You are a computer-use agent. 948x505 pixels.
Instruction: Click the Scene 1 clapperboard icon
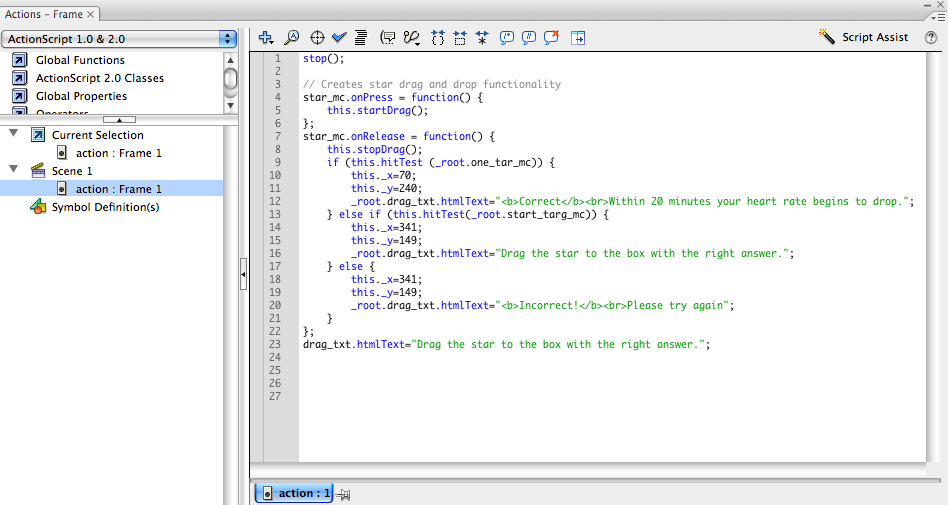[x=38, y=171]
